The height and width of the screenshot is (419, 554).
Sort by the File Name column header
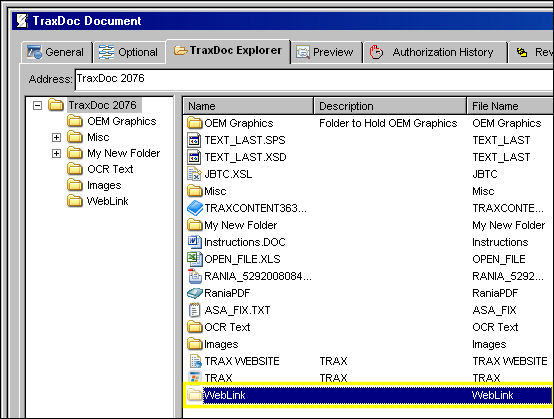(x=511, y=106)
